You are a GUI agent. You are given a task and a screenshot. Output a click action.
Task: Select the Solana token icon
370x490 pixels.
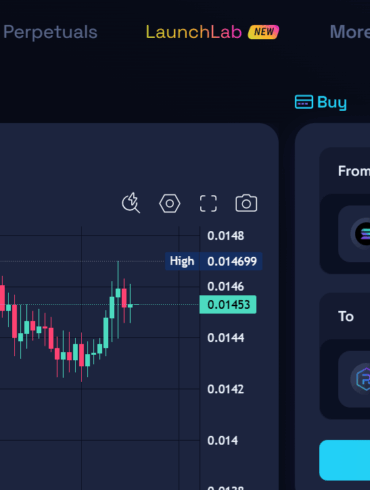(362, 234)
